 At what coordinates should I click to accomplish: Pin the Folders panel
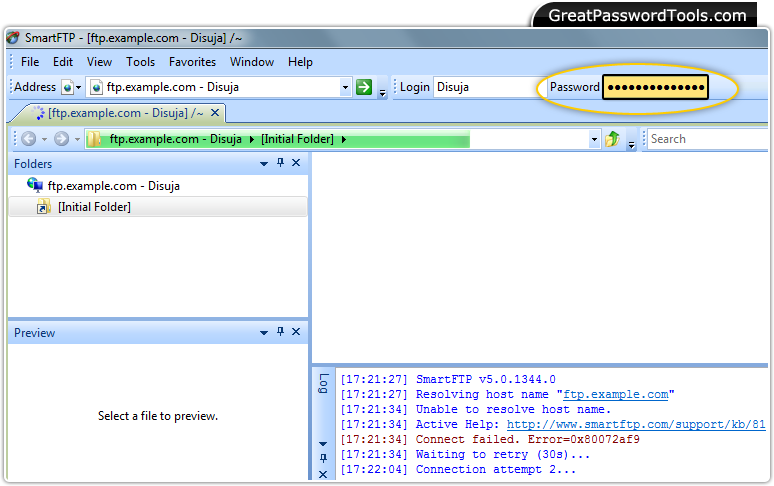[x=280, y=162]
